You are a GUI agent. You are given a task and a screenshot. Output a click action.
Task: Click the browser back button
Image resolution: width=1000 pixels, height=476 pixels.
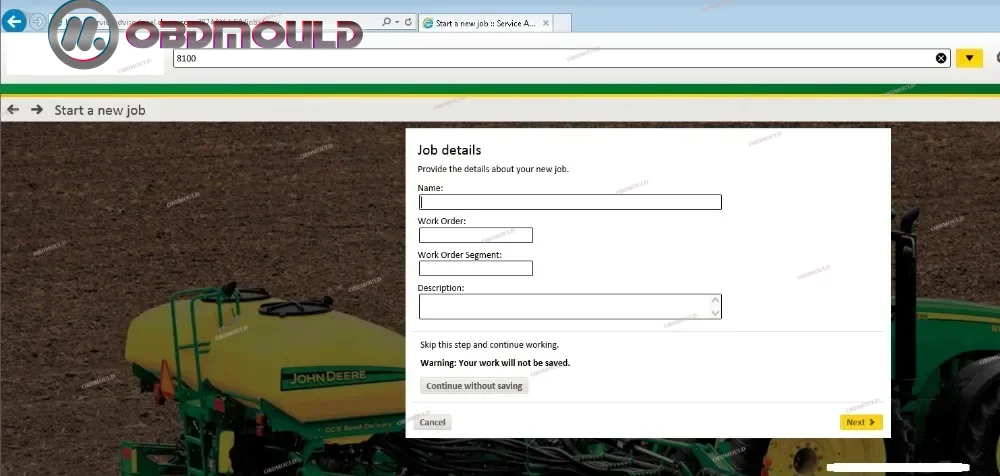[15, 21]
